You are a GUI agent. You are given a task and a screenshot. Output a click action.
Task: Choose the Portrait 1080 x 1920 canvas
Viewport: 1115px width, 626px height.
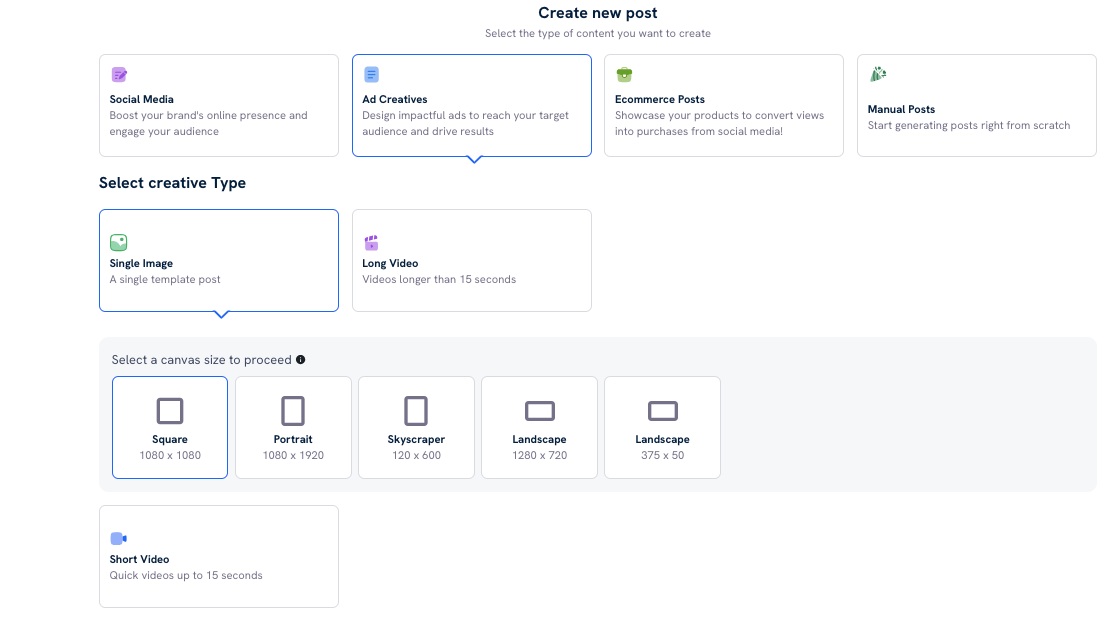coord(293,427)
